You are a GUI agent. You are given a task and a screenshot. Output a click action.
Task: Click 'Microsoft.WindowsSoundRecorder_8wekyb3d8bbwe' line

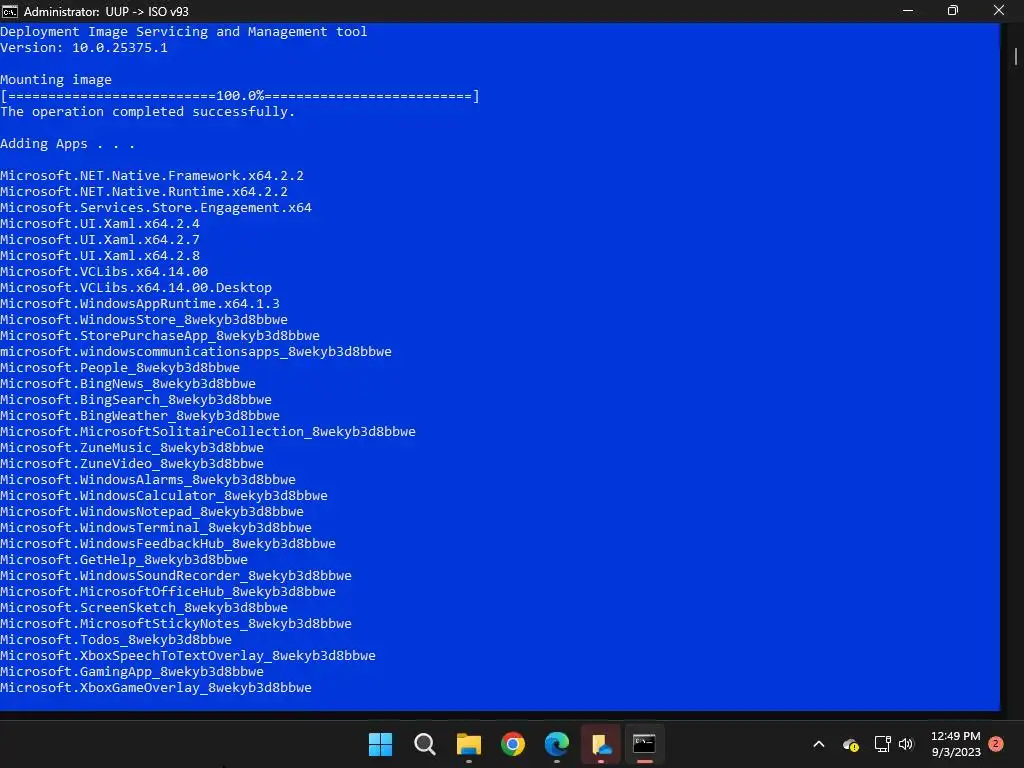pyautogui.click(x=176, y=576)
